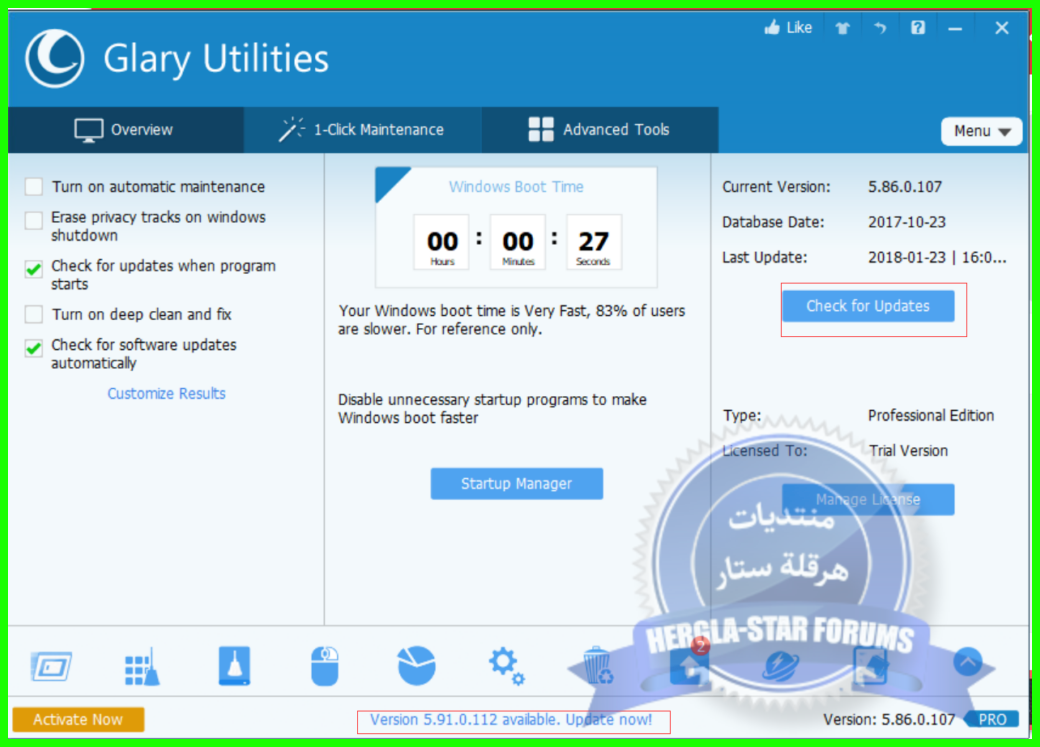Minimize the Glary Utilities window

[x=955, y=29]
